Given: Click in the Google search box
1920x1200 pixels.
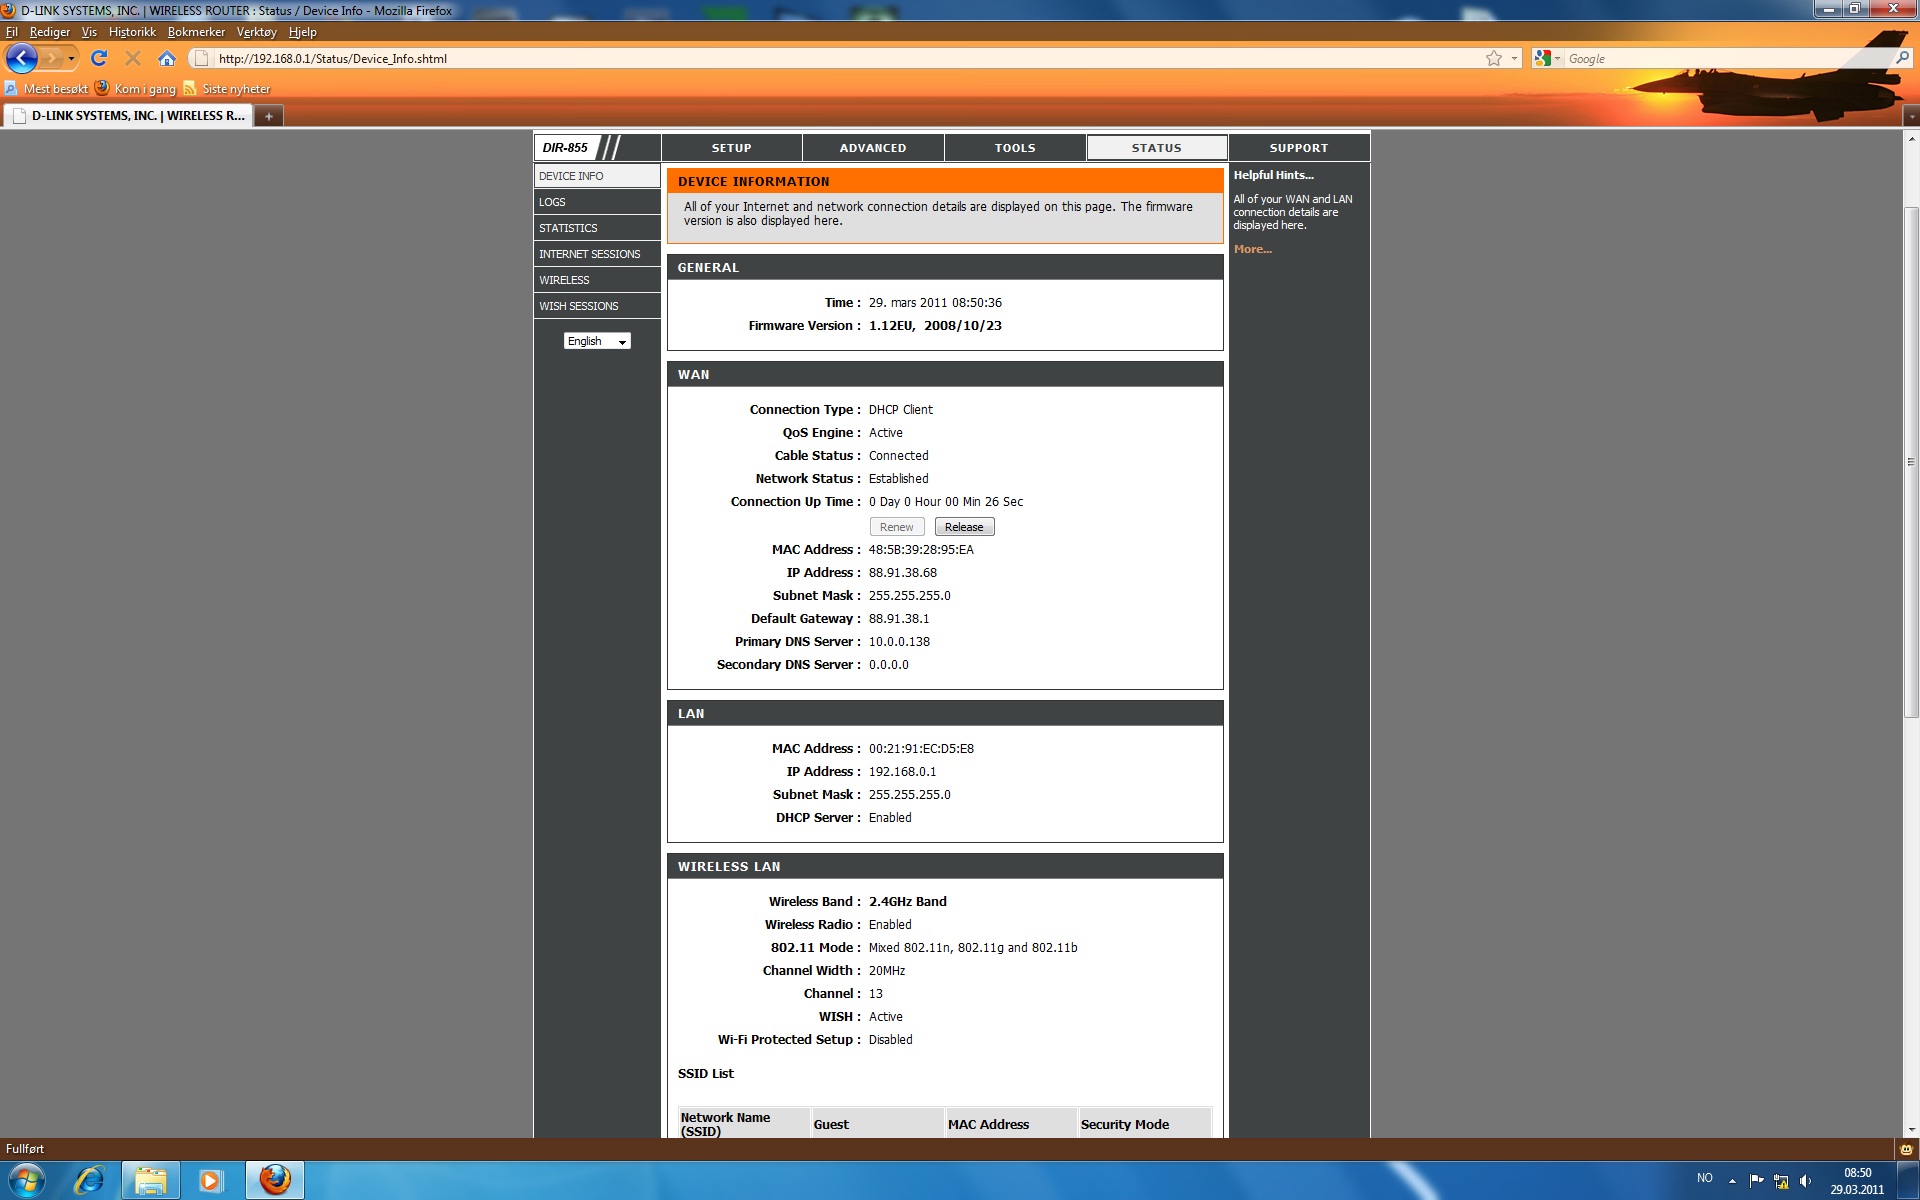Looking at the screenshot, I should coord(1727,59).
